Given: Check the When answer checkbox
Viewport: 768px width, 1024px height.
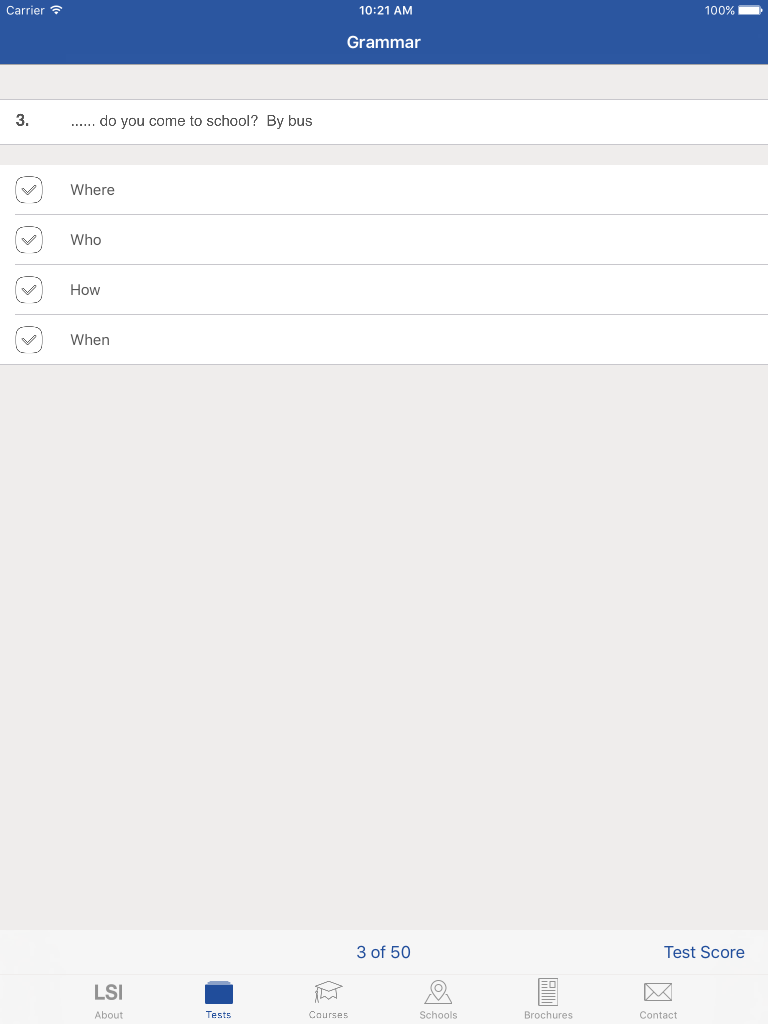Looking at the screenshot, I should (29, 340).
